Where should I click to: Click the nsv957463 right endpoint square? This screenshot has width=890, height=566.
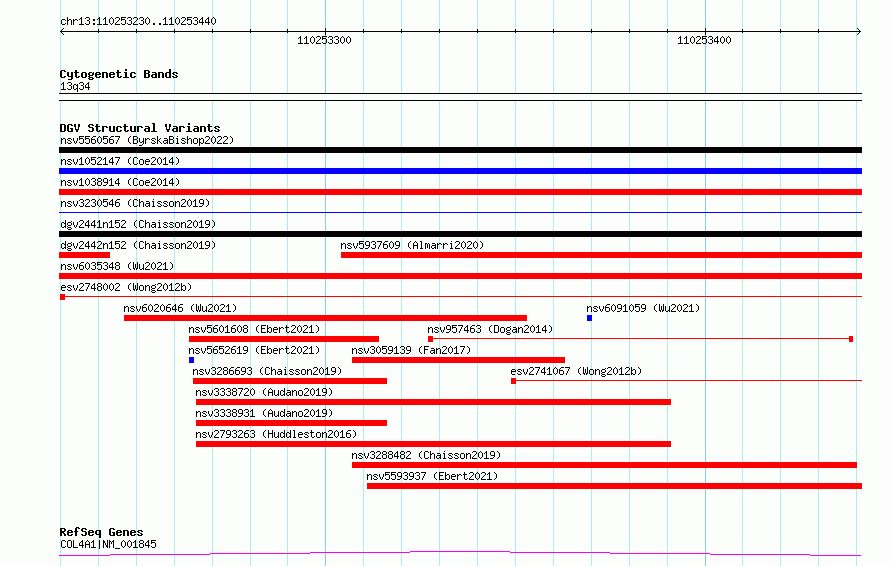pyautogui.click(x=851, y=339)
